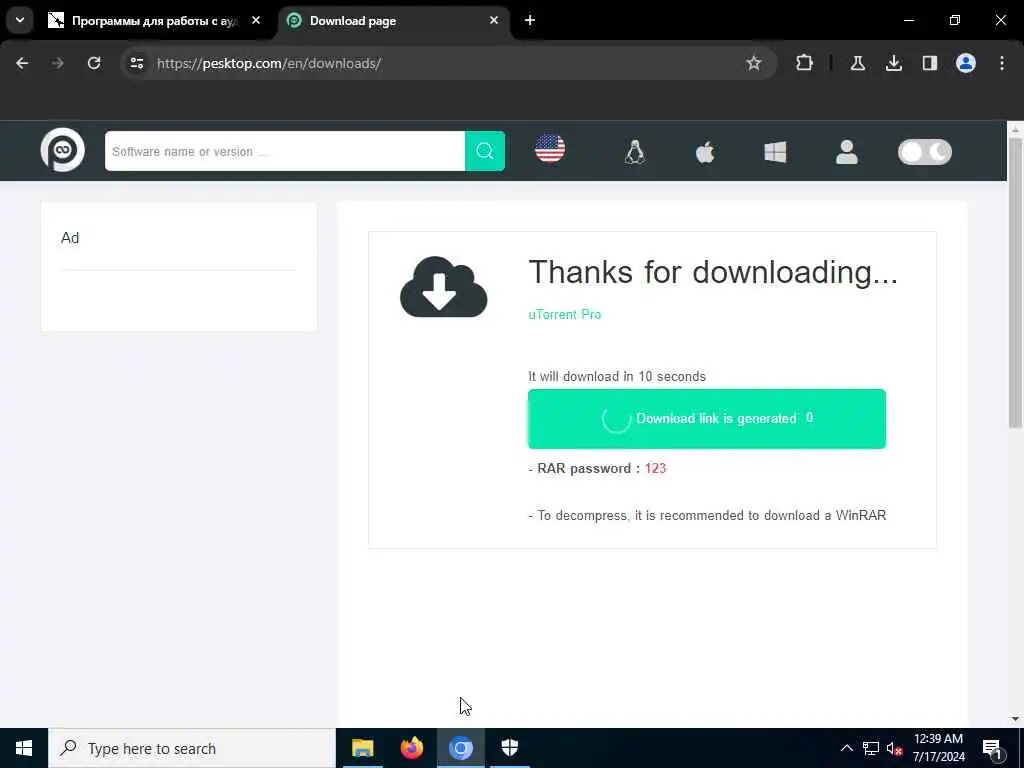
Task: Close the Download page tab
Action: 494,20
